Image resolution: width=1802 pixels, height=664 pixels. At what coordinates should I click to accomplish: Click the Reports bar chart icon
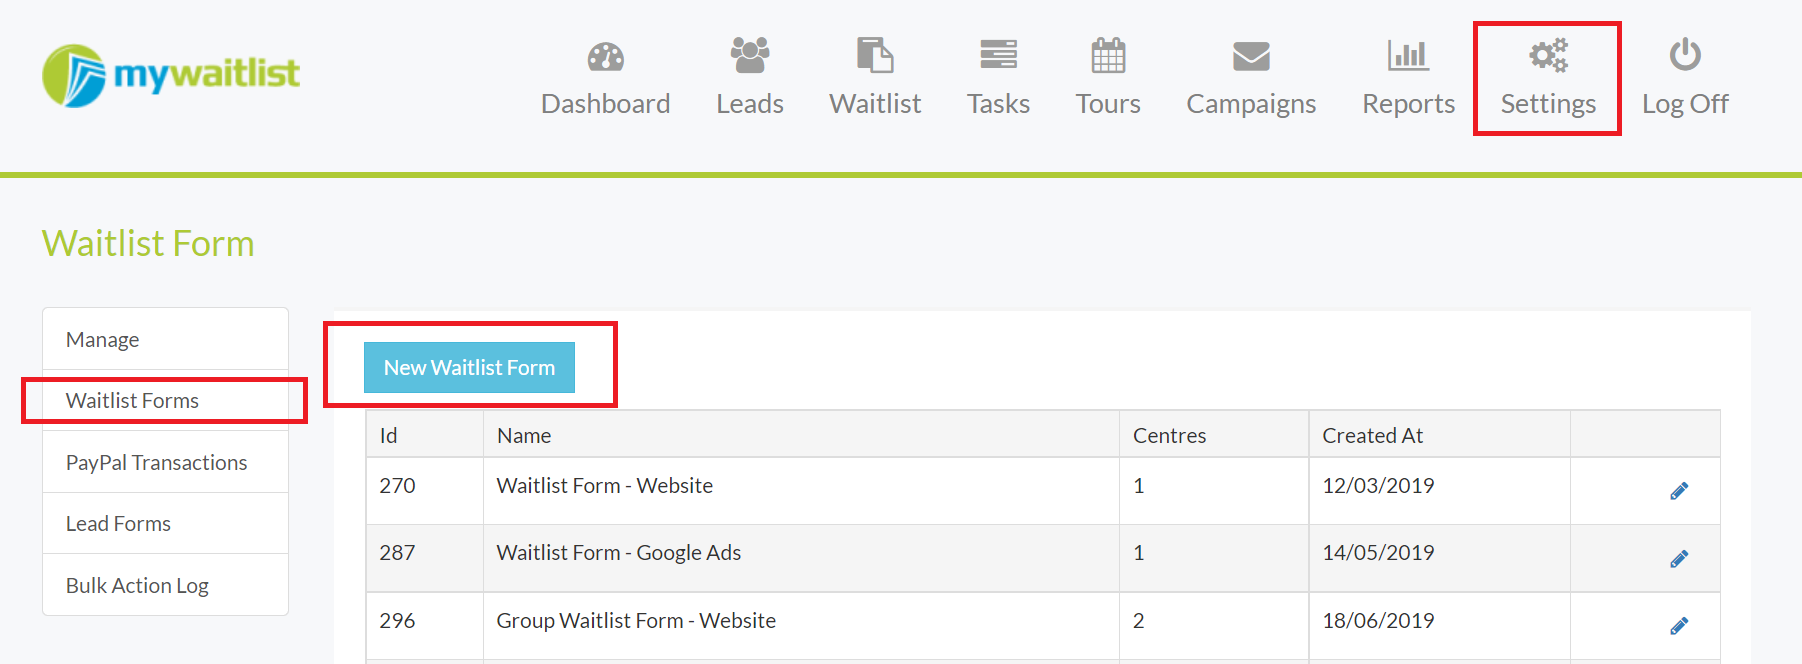(1408, 55)
